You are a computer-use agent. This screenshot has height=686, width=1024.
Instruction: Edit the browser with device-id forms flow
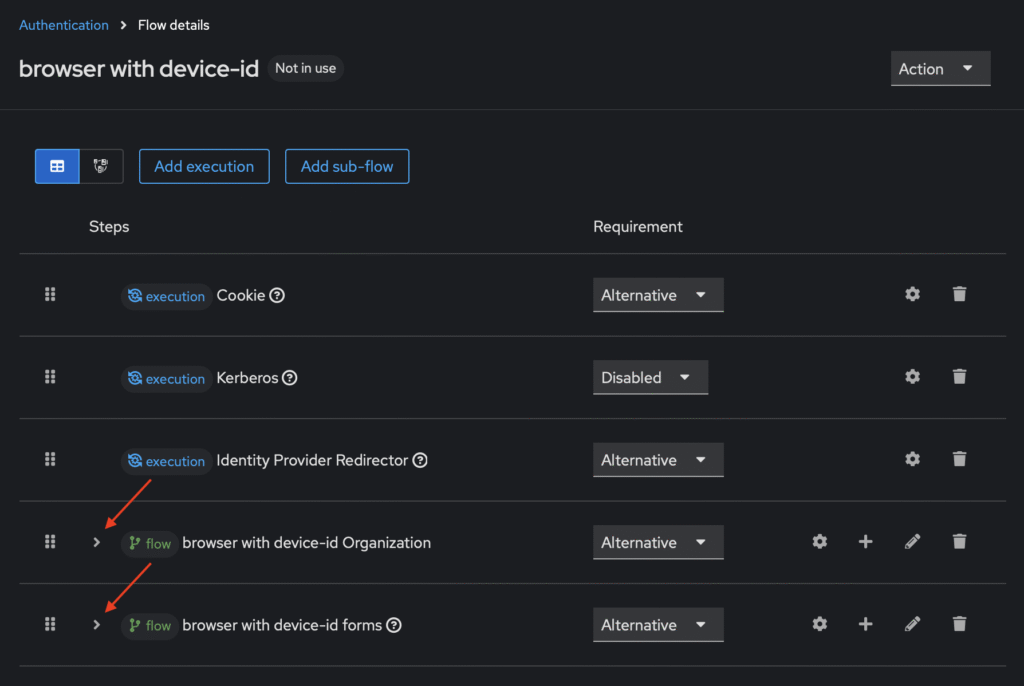click(x=912, y=624)
